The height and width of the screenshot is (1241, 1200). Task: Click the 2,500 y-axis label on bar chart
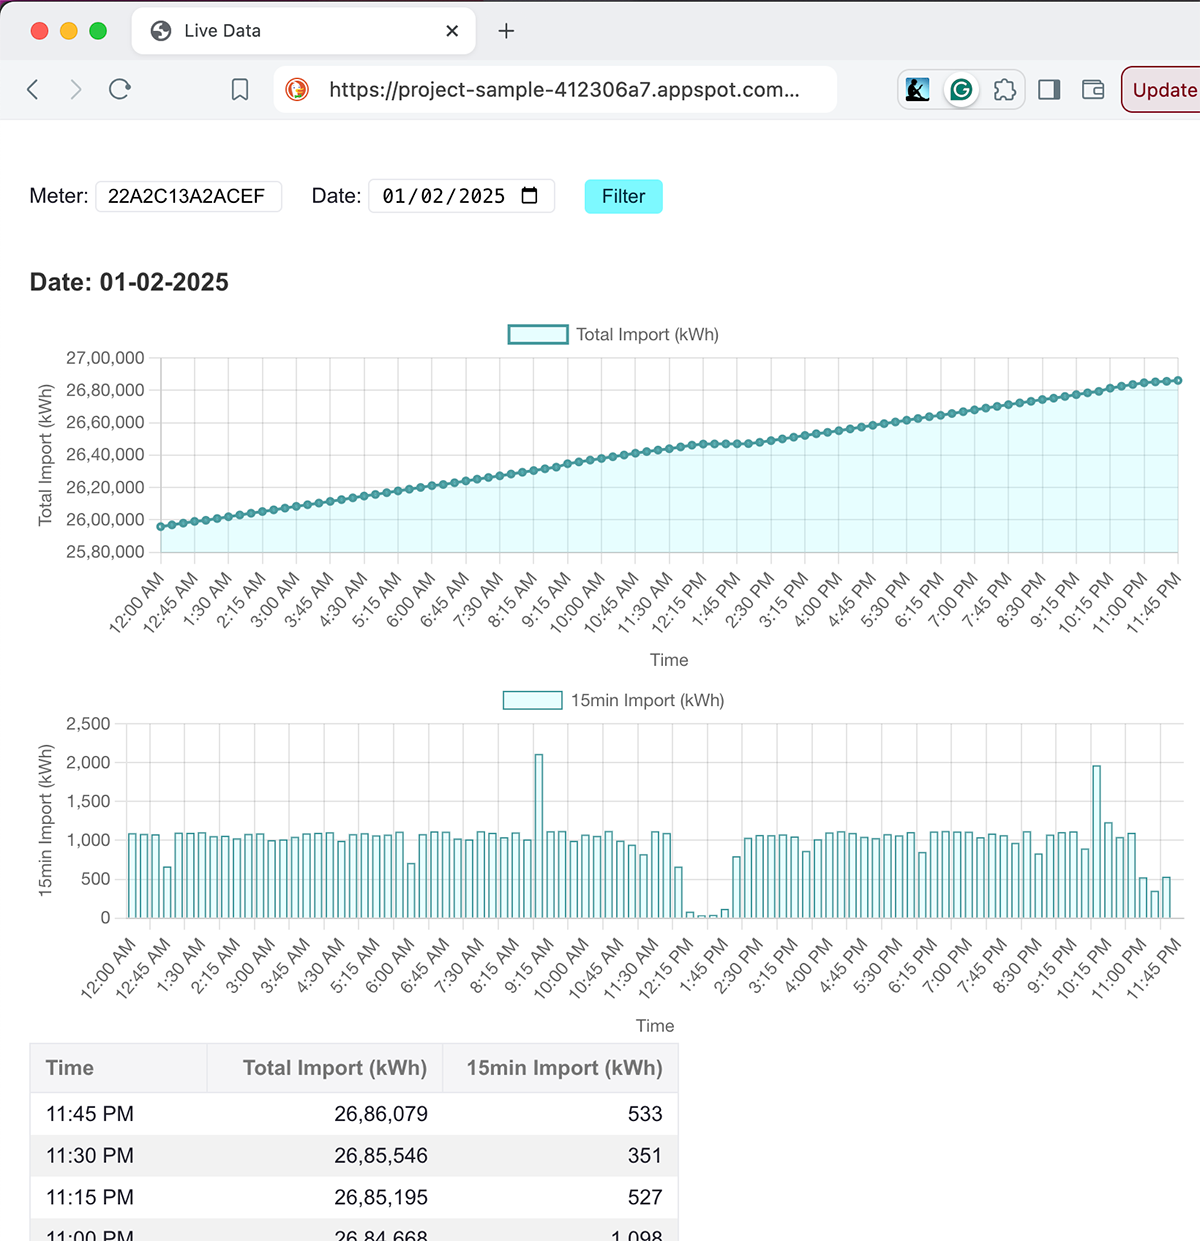point(88,724)
